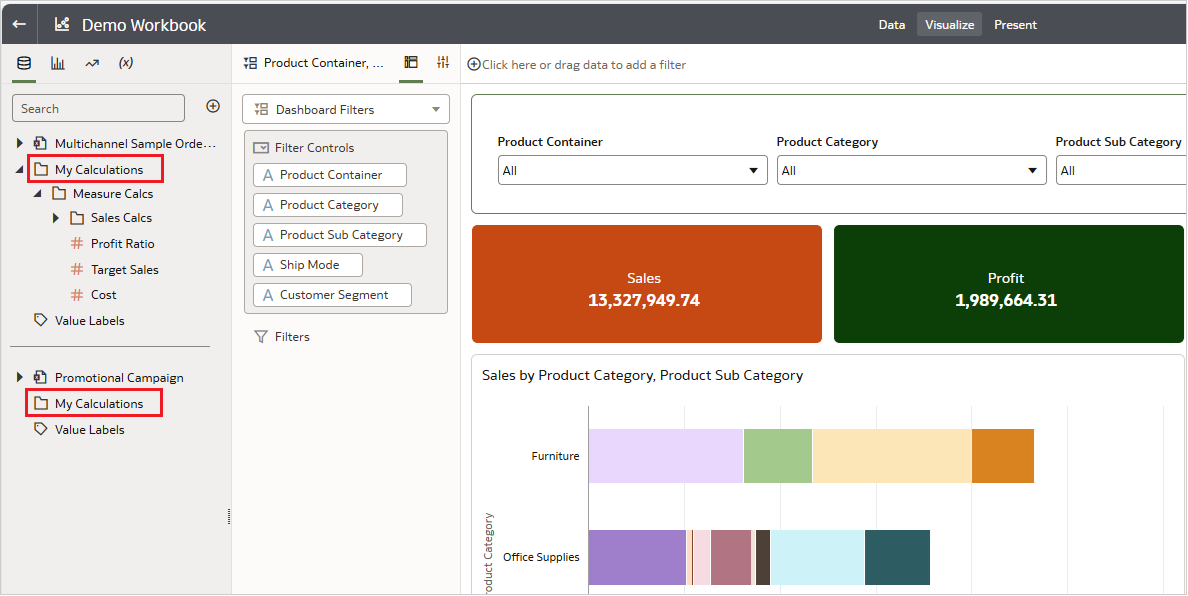The image size is (1188, 596).
Task: Click the workbook chart logo beside Demo Workbook
Action: [61, 23]
